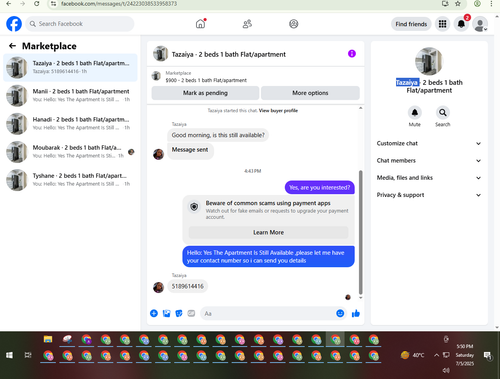500x379 pixels.
Task: Send a thumbs-up like
Action: 356,313
